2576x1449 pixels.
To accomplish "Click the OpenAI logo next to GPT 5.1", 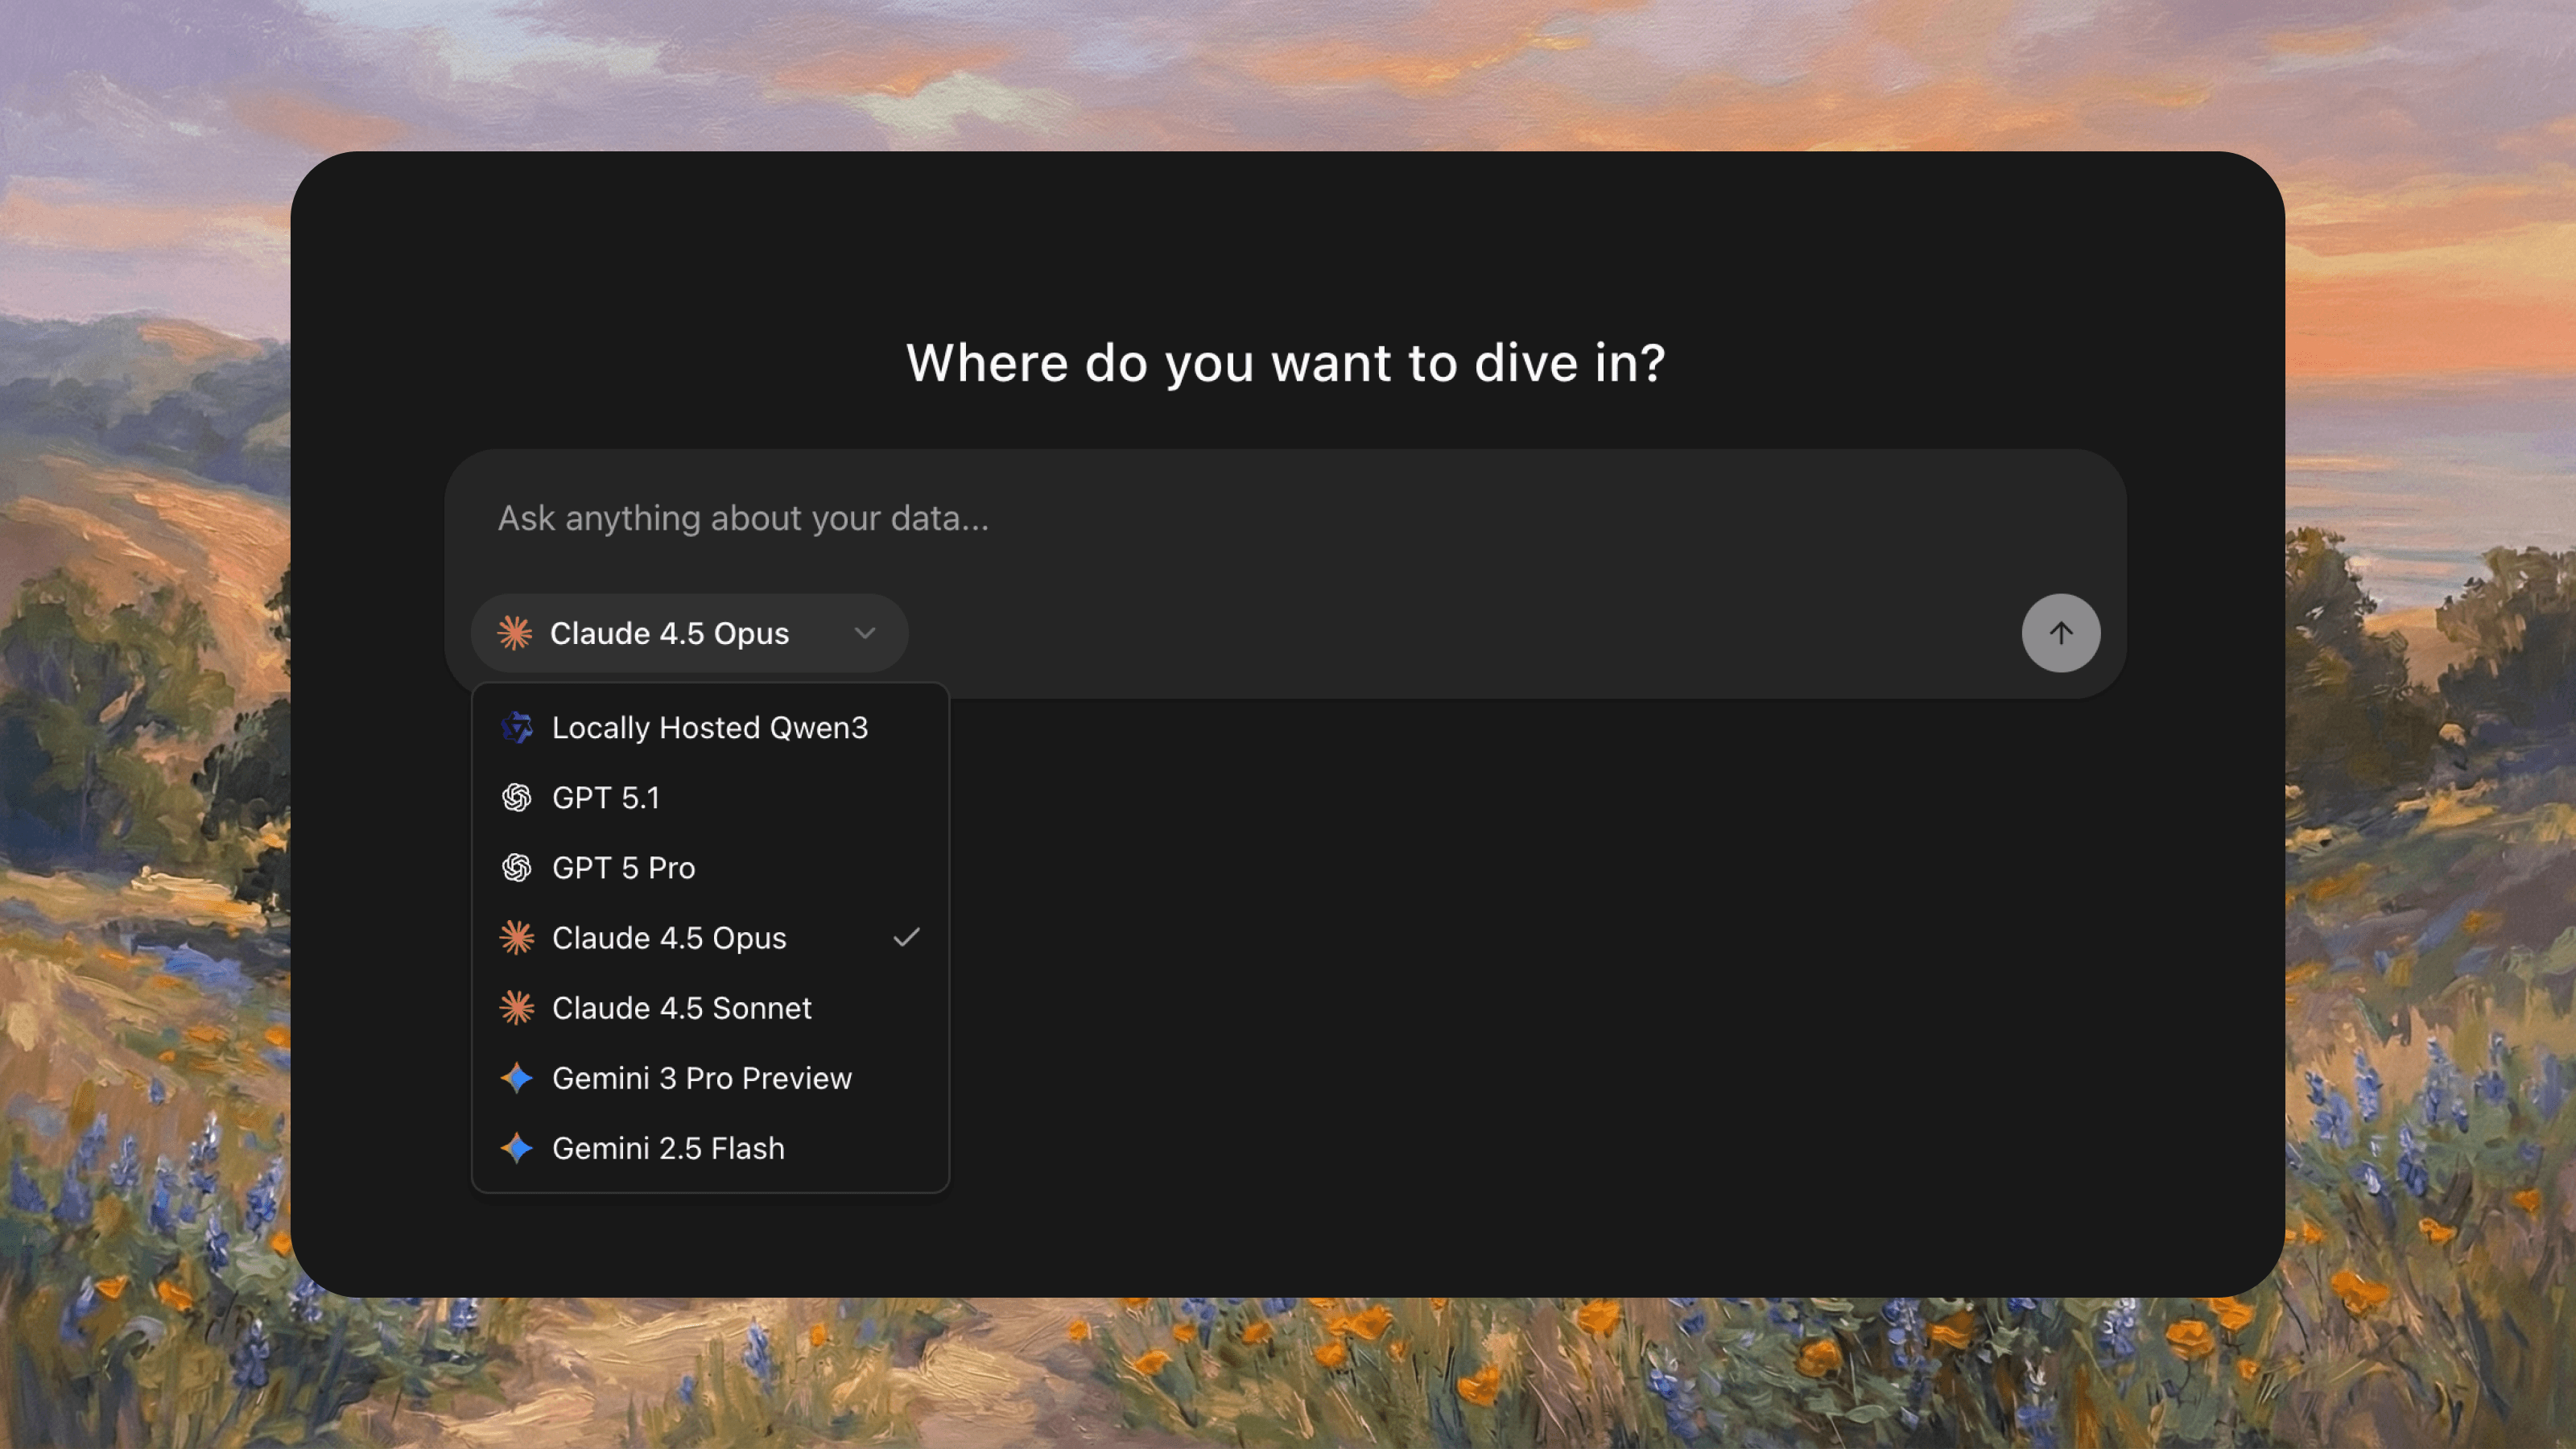I will [516, 797].
